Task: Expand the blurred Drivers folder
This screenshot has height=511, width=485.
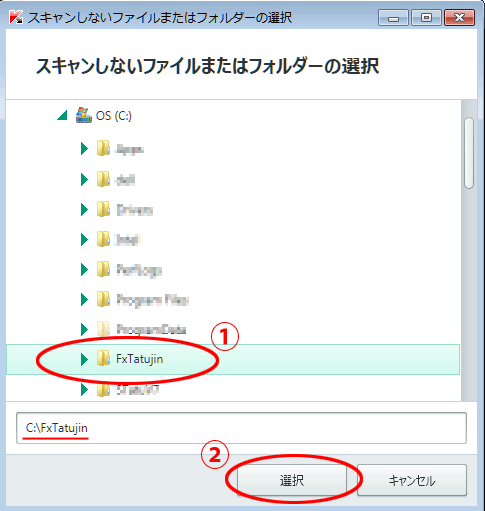Action: click(x=84, y=210)
